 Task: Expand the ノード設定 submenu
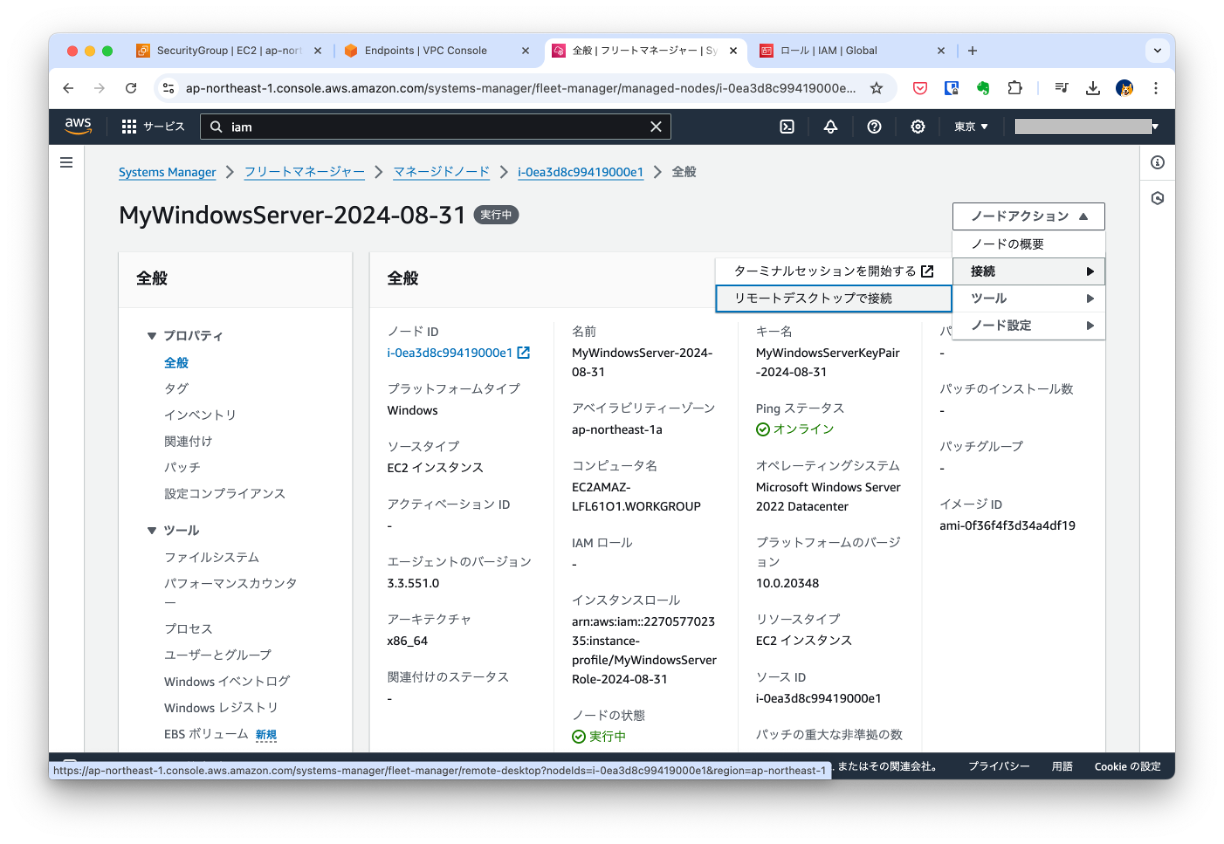click(1028, 325)
